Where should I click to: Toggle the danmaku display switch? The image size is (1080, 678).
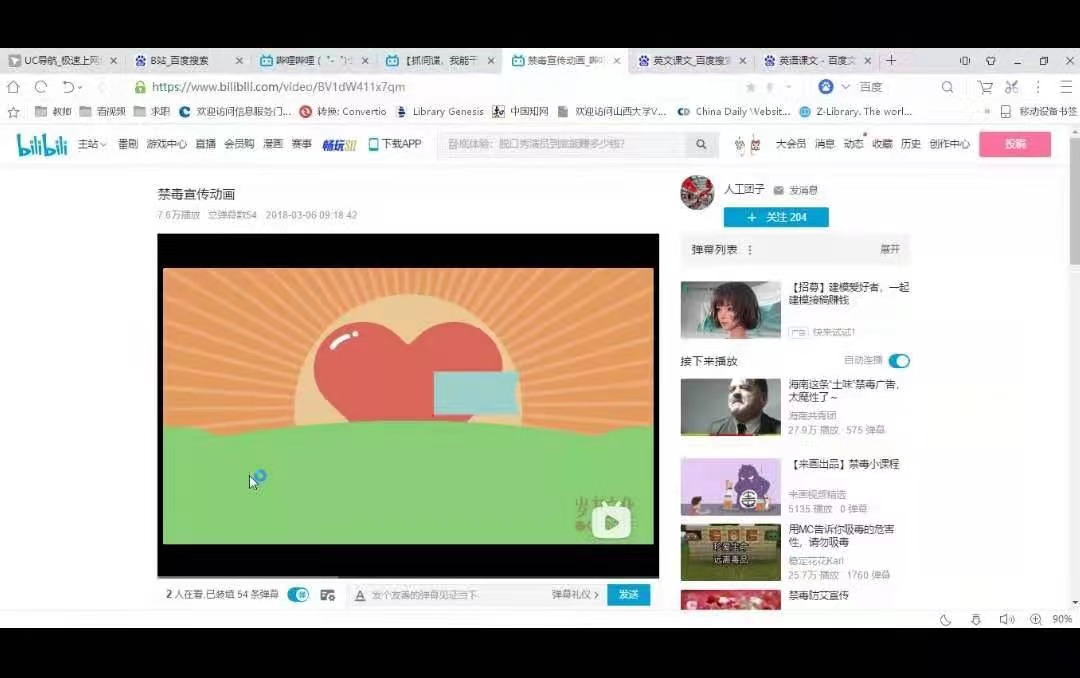(x=298, y=595)
